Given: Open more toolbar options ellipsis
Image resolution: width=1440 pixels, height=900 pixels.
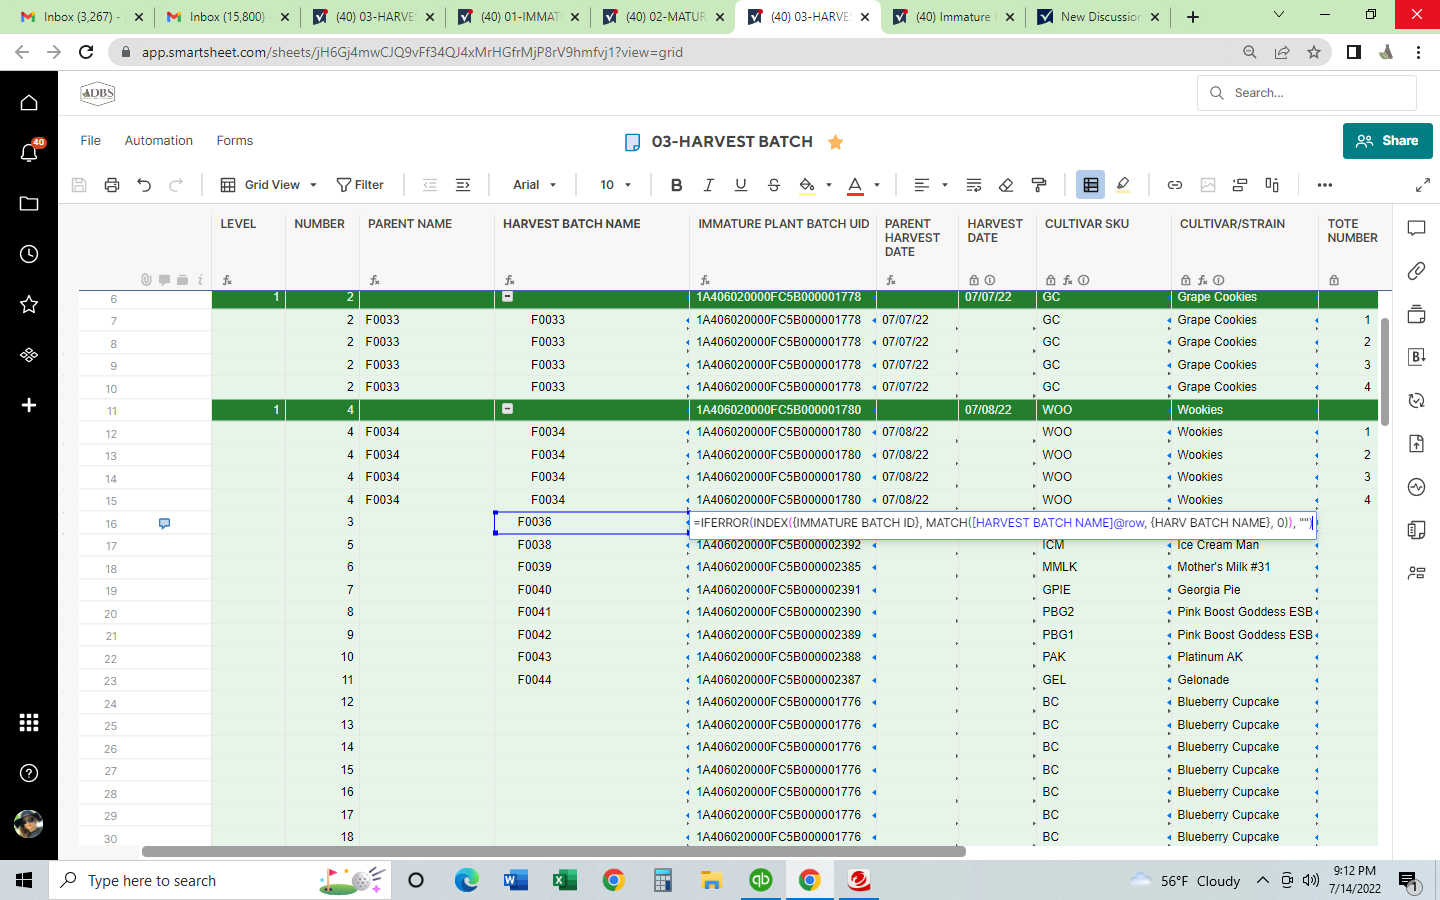Looking at the screenshot, I should click(x=1325, y=185).
